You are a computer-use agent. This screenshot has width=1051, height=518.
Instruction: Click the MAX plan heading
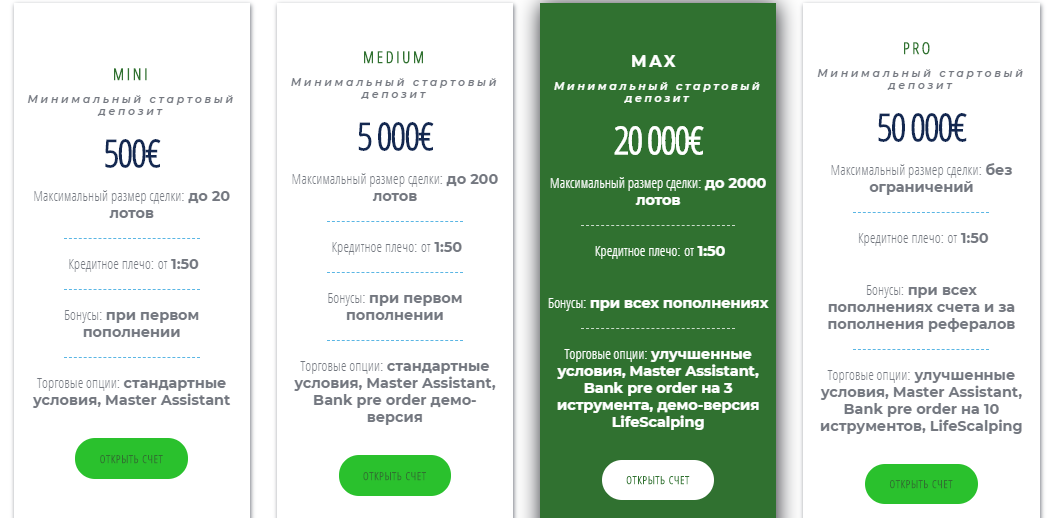pyautogui.click(x=654, y=62)
